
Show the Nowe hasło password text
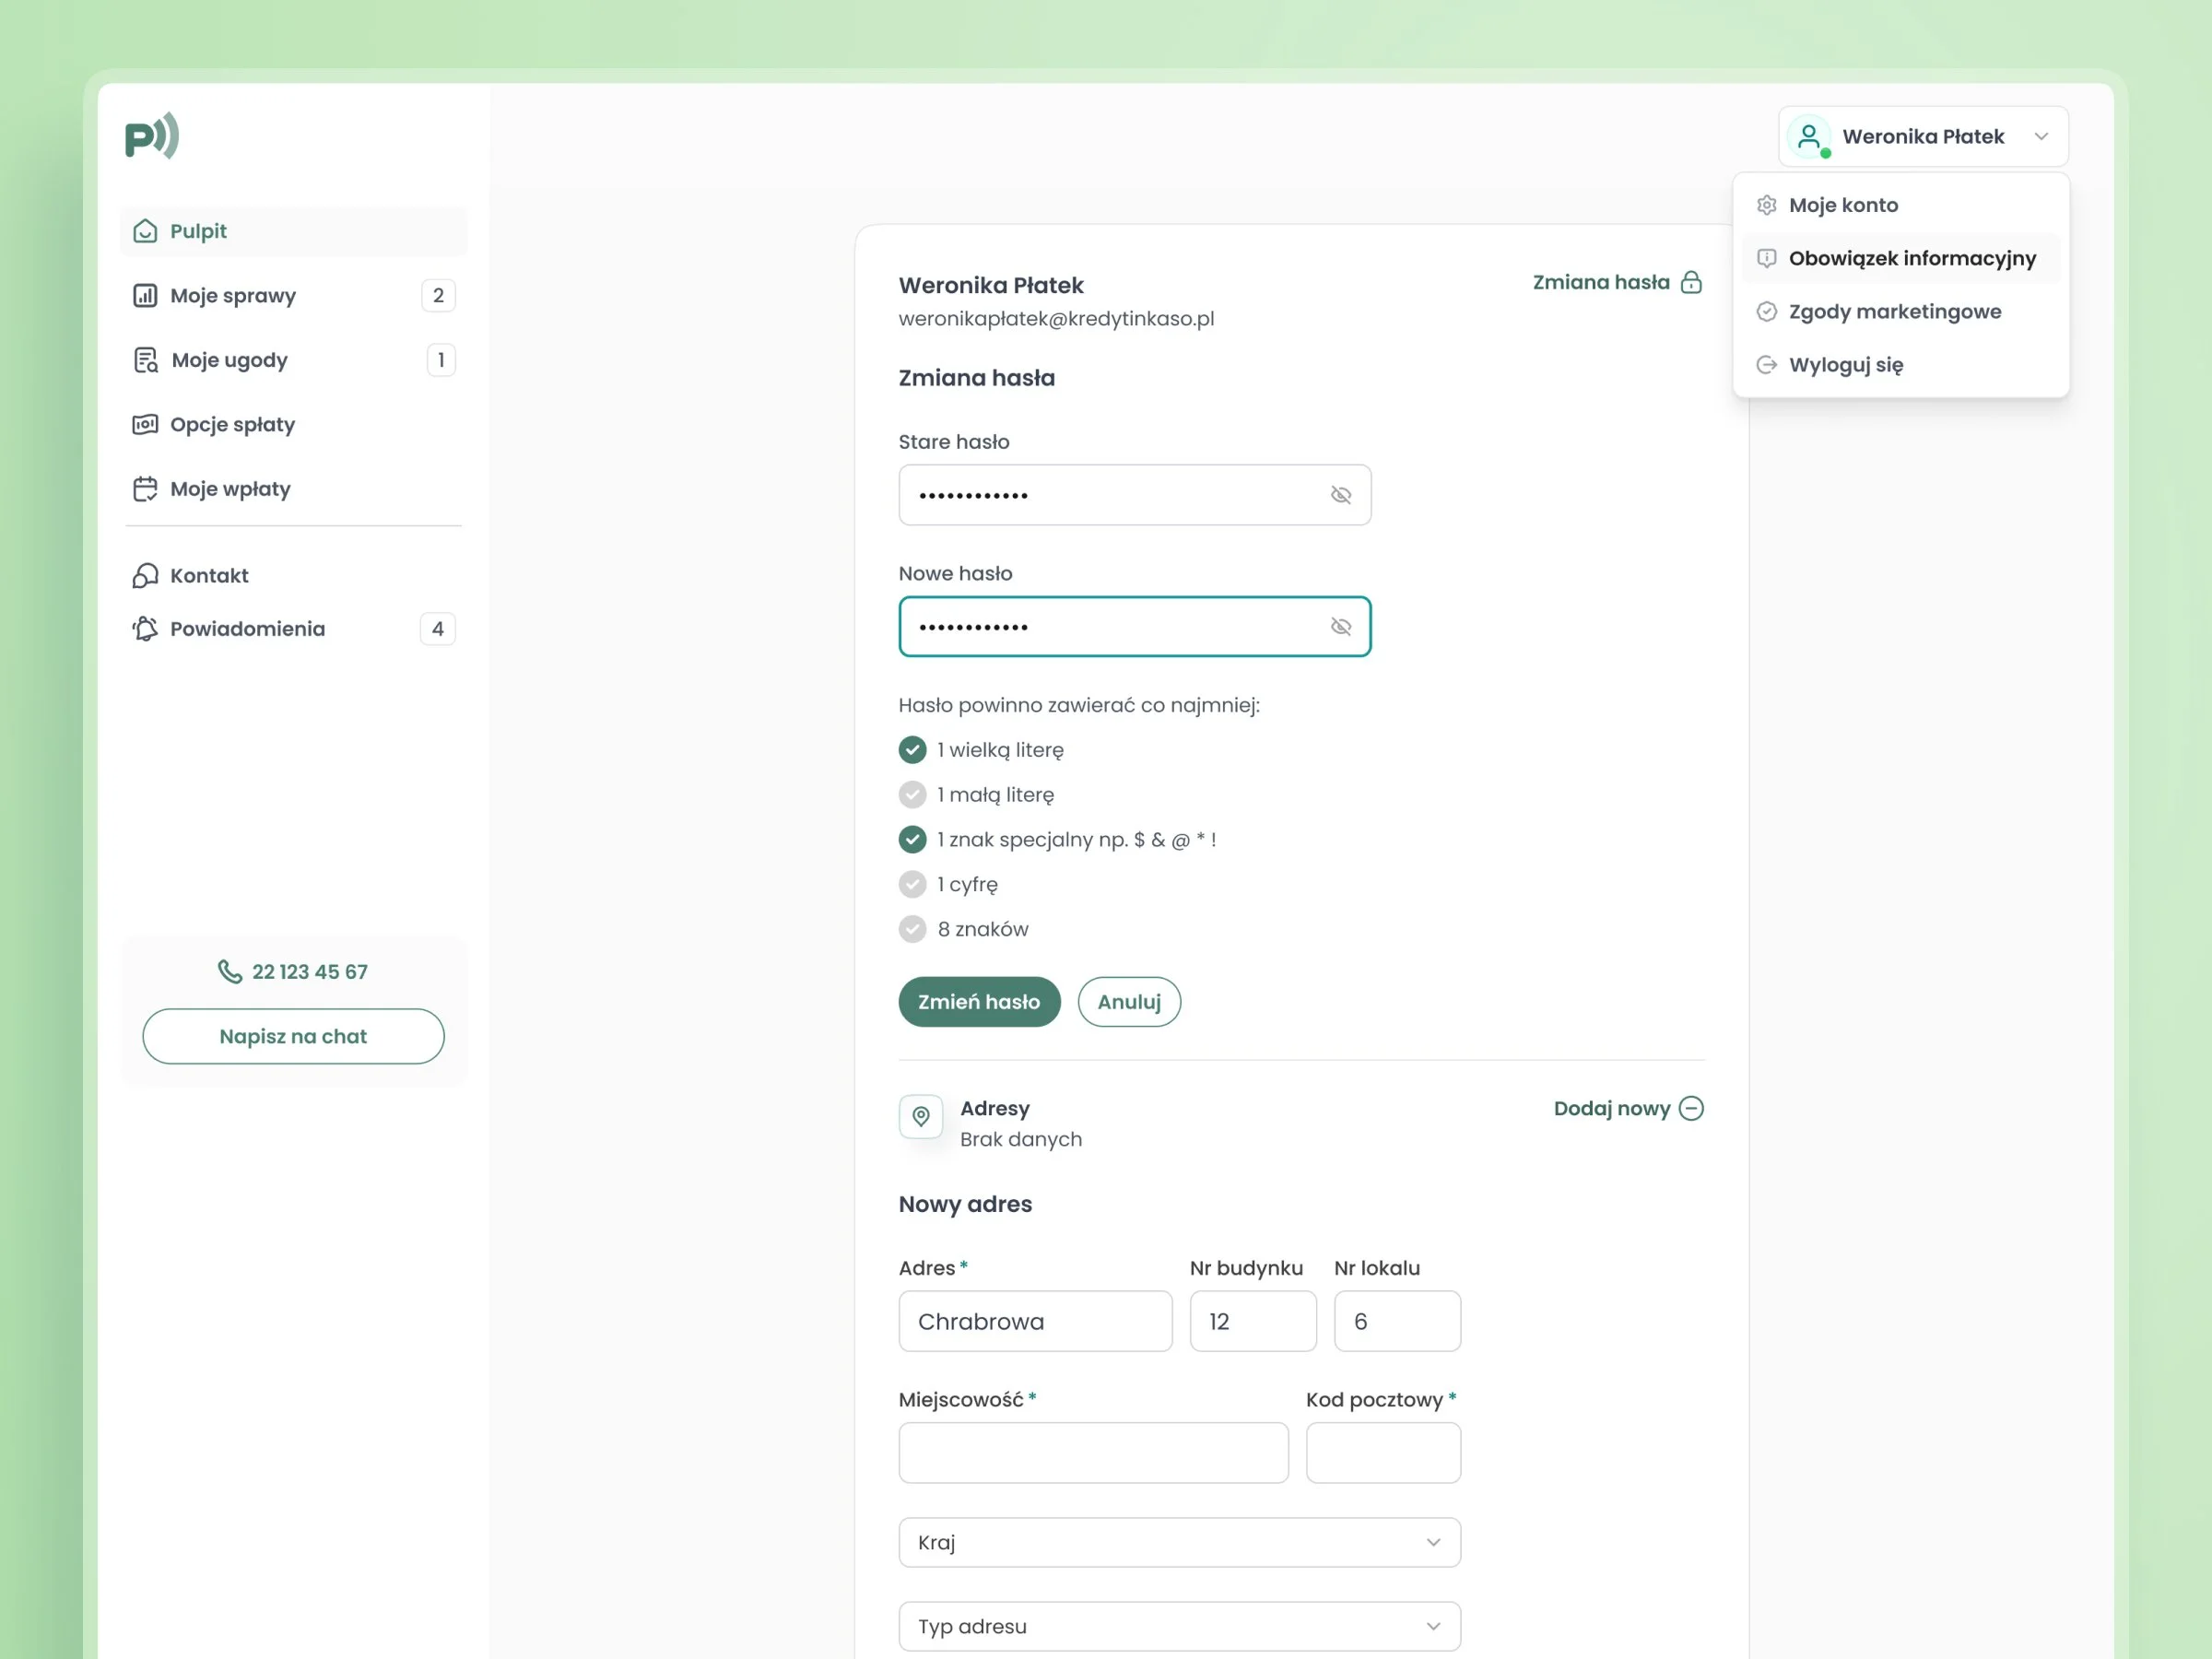click(x=1341, y=627)
